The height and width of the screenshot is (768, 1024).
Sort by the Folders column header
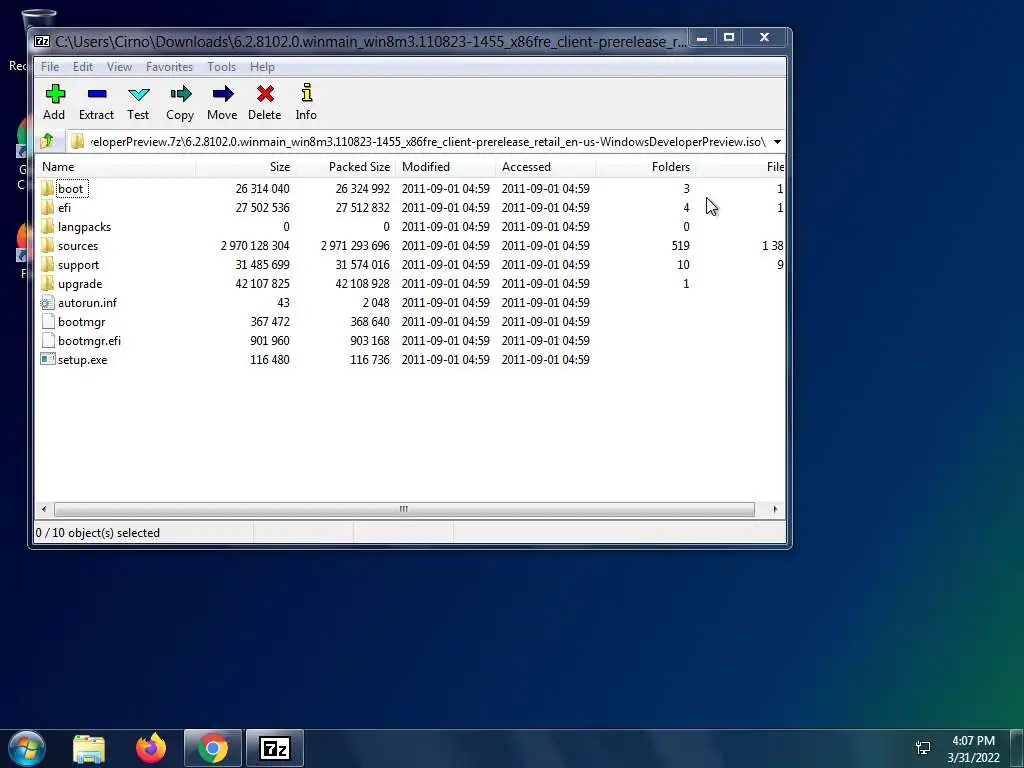[x=645, y=167]
